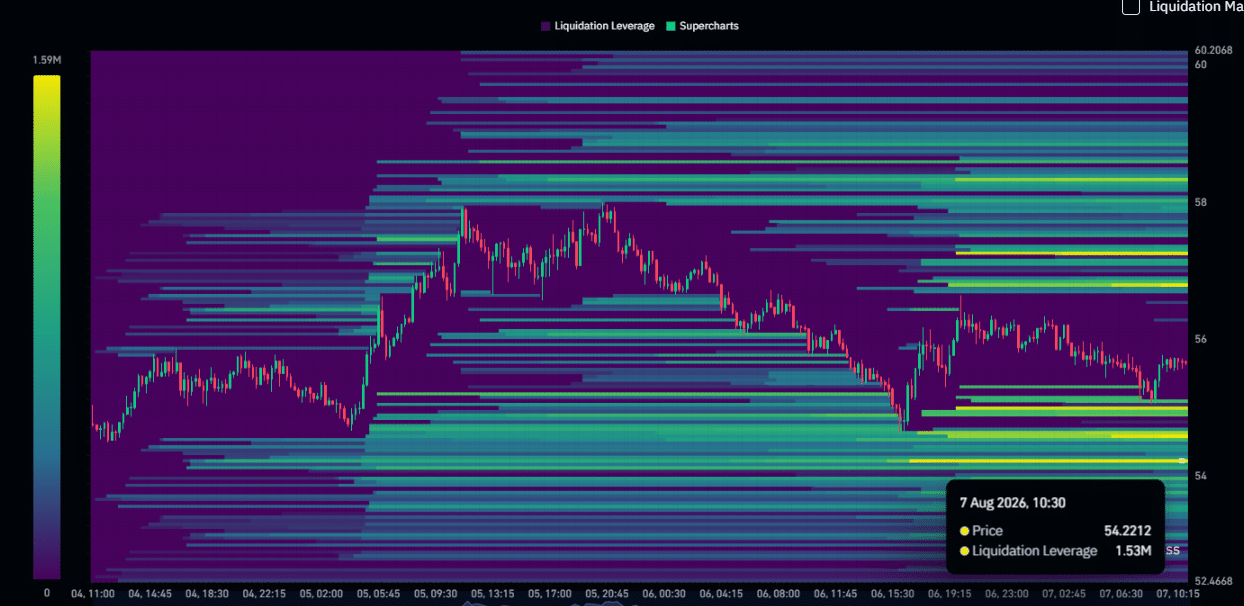Click the yellow top of the color scale bar
This screenshot has height=606, width=1244.
pos(46,82)
